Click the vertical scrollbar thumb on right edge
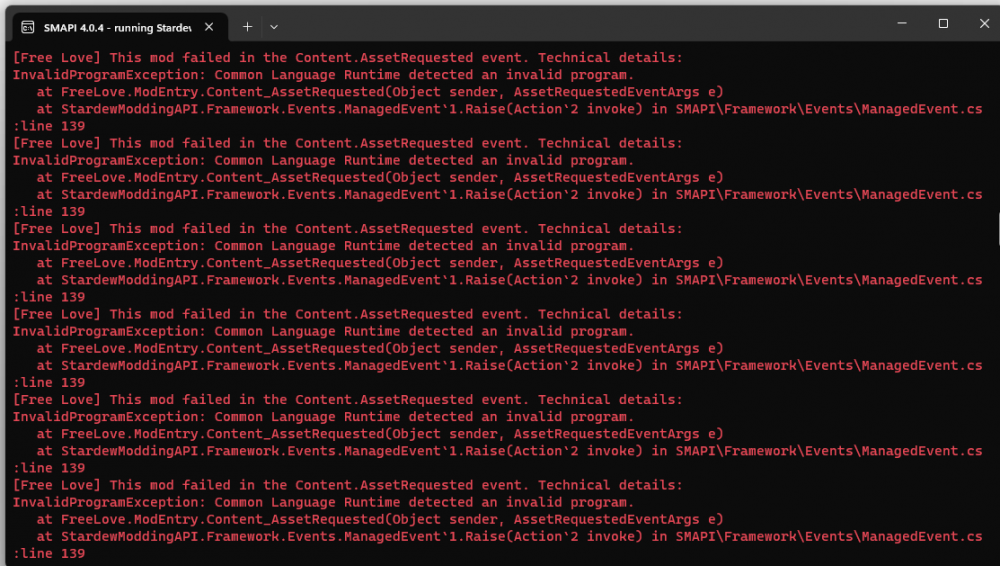This screenshot has height=566, width=1000. tap(997, 230)
